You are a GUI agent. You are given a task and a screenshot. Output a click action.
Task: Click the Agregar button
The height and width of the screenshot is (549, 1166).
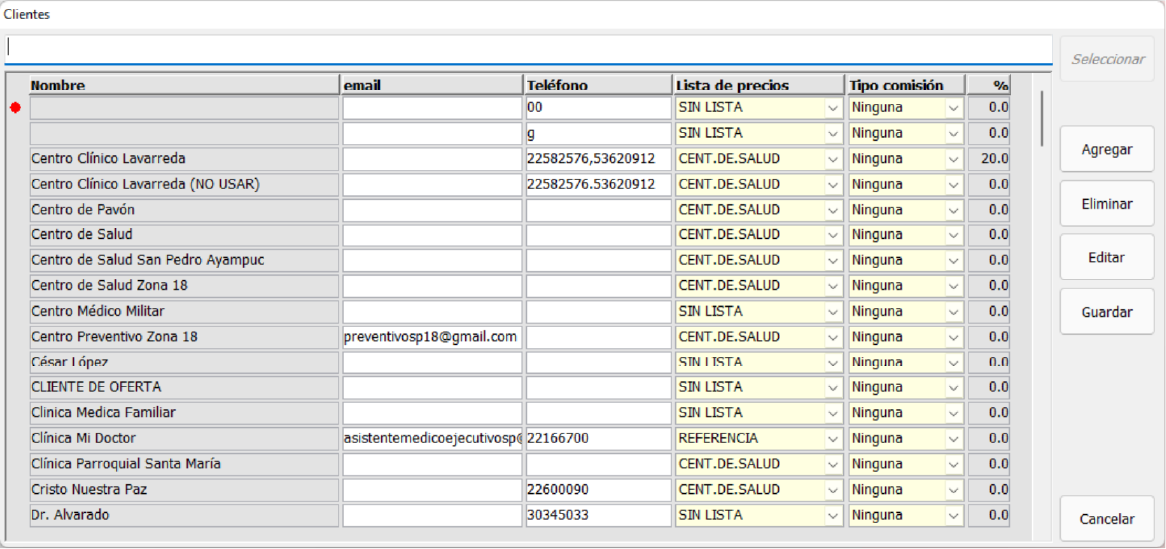coord(1107,150)
